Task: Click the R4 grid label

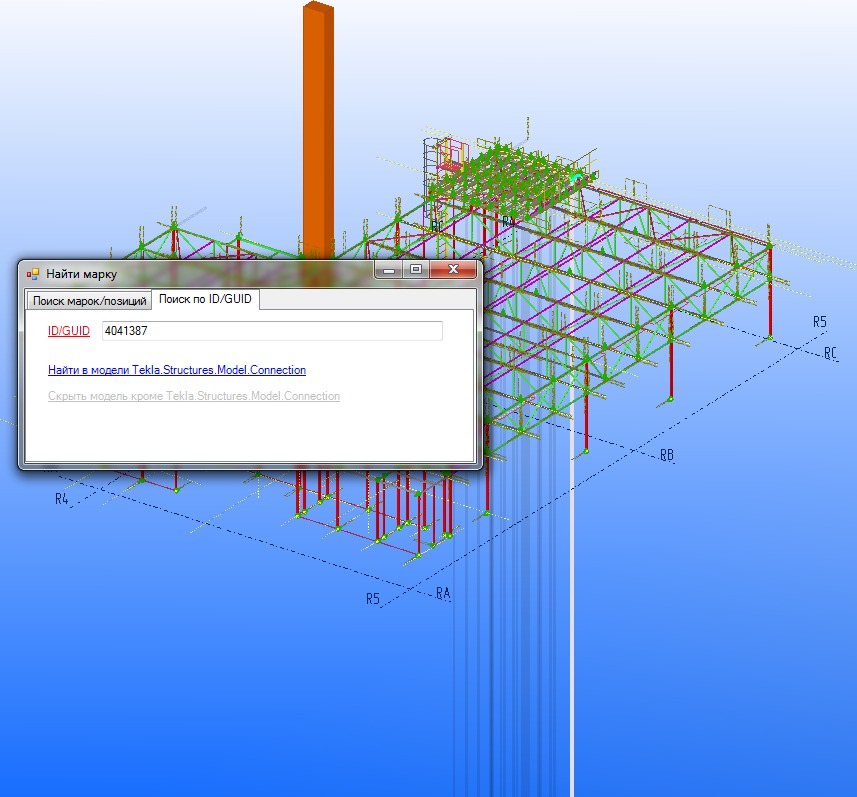Action: [x=62, y=498]
